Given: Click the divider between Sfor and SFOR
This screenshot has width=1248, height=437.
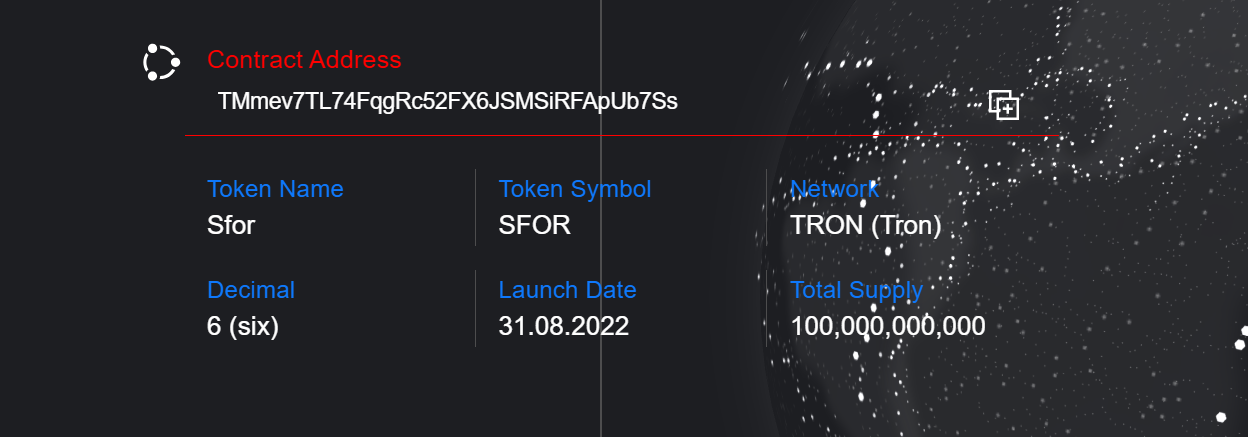Looking at the screenshot, I should [475, 207].
